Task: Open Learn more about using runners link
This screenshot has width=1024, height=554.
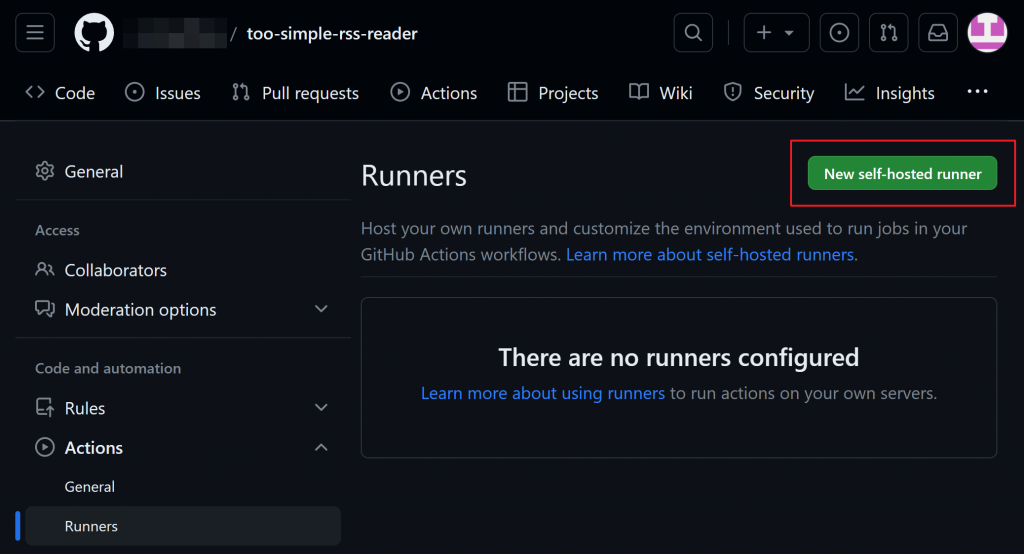Action: 543,393
